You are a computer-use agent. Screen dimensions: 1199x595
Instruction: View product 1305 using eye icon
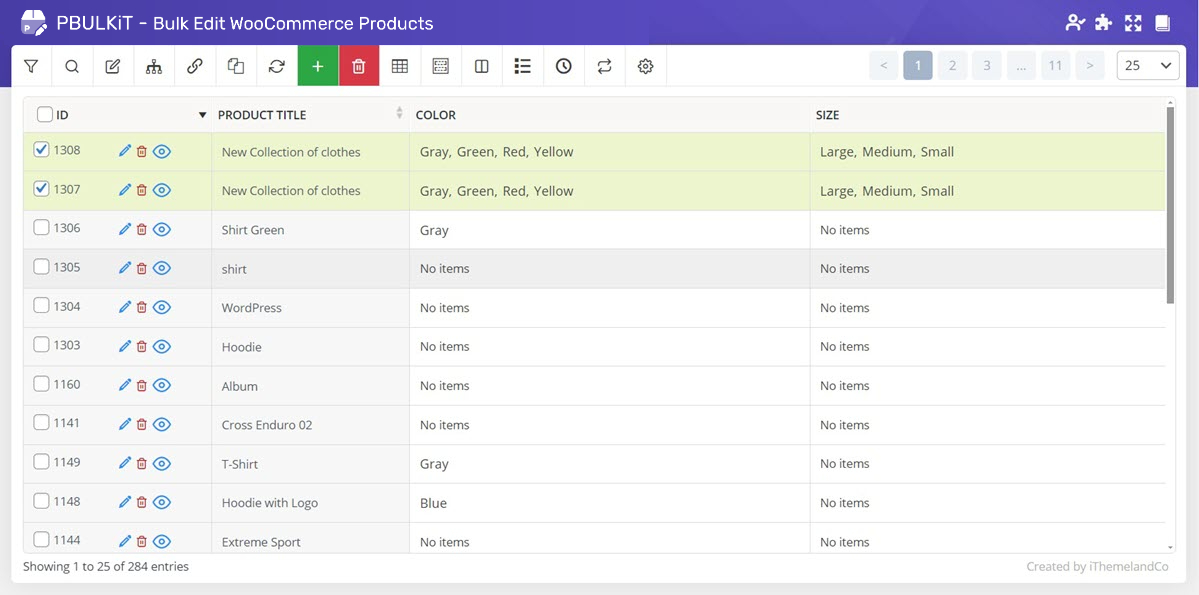pos(162,268)
